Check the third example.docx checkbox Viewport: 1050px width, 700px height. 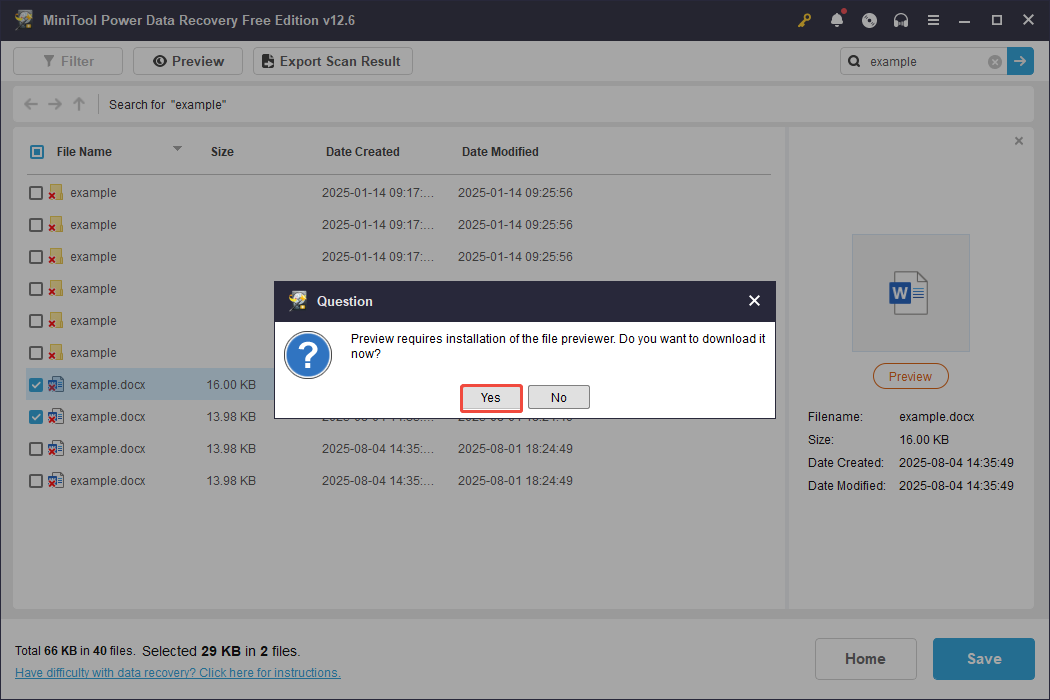(36, 449)
